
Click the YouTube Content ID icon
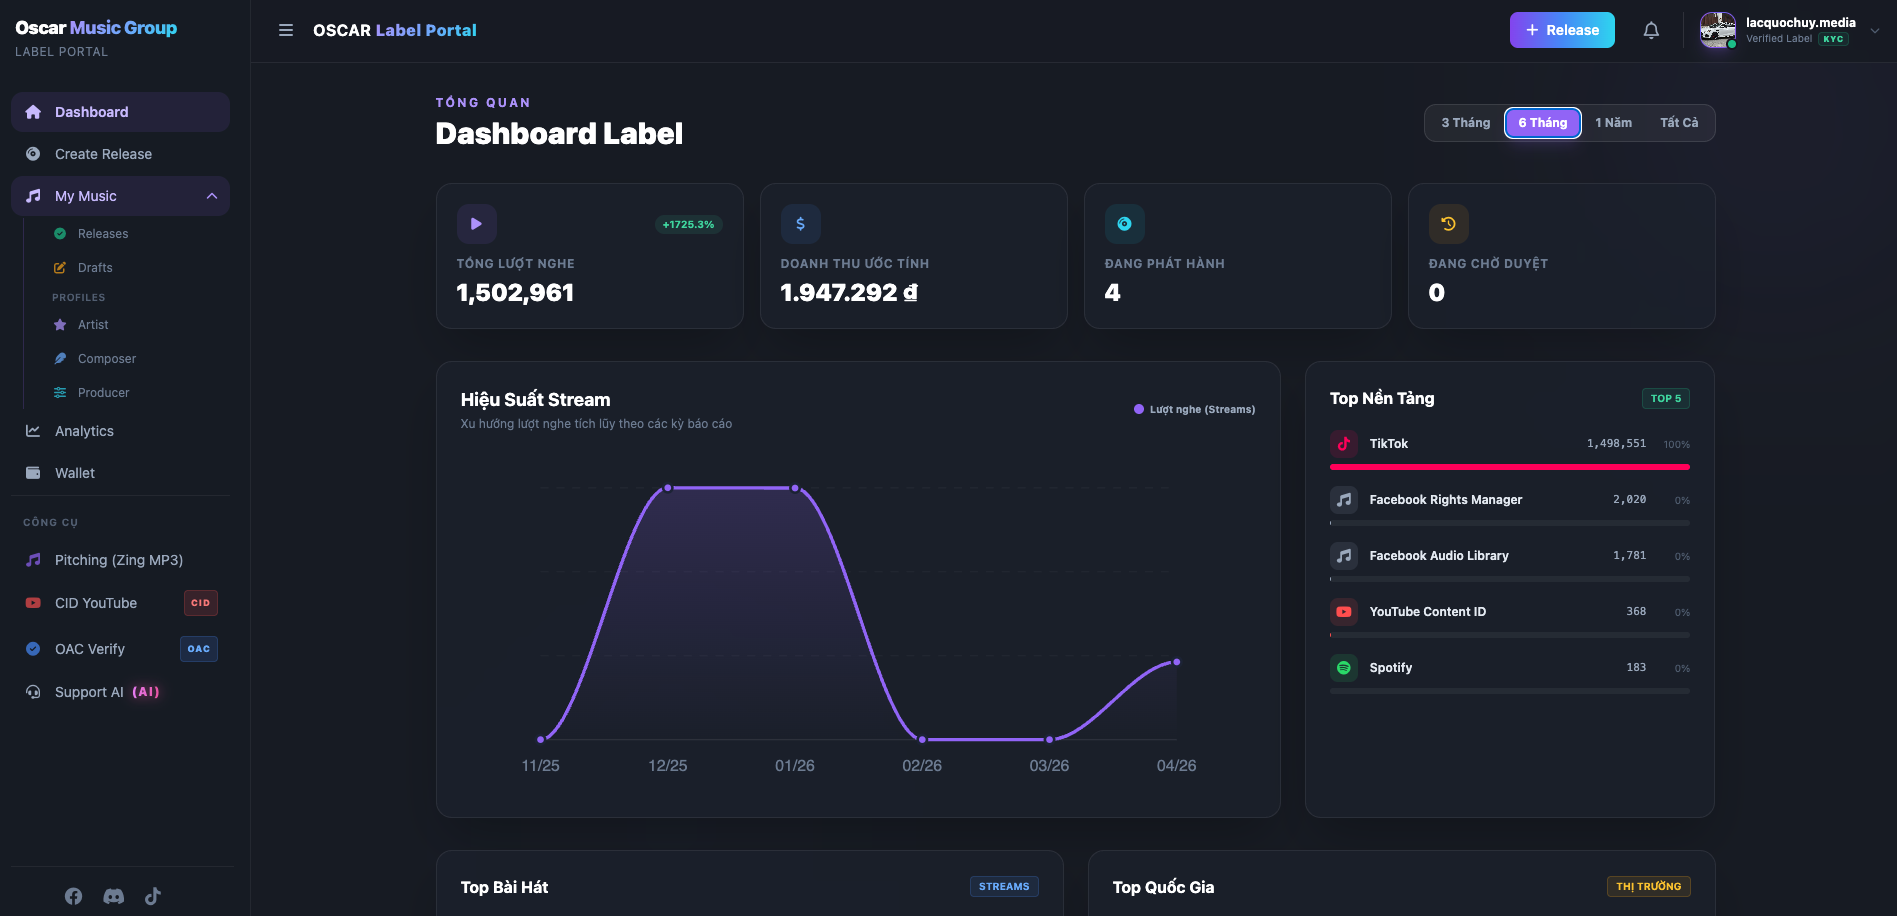pos(1344,612)
